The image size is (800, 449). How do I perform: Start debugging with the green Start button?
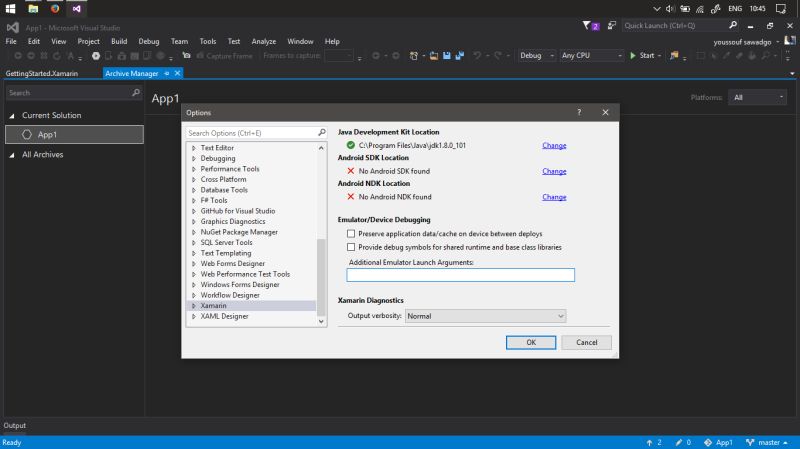point(642,56)
